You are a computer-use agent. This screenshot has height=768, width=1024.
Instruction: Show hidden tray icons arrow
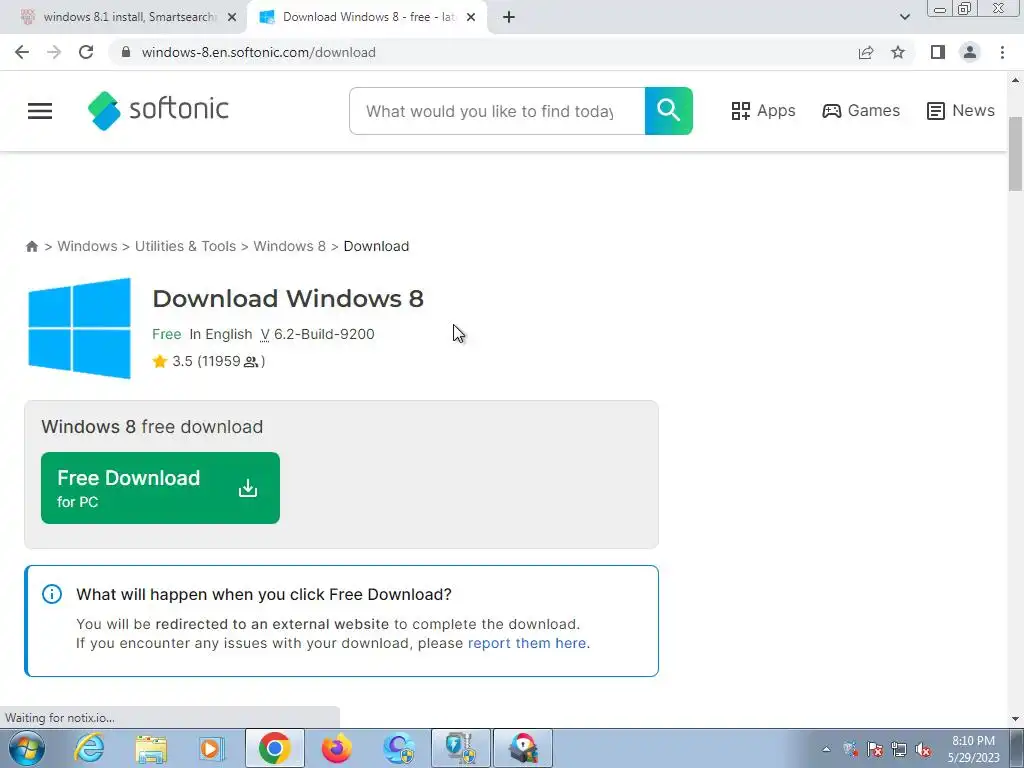[826, 749]
